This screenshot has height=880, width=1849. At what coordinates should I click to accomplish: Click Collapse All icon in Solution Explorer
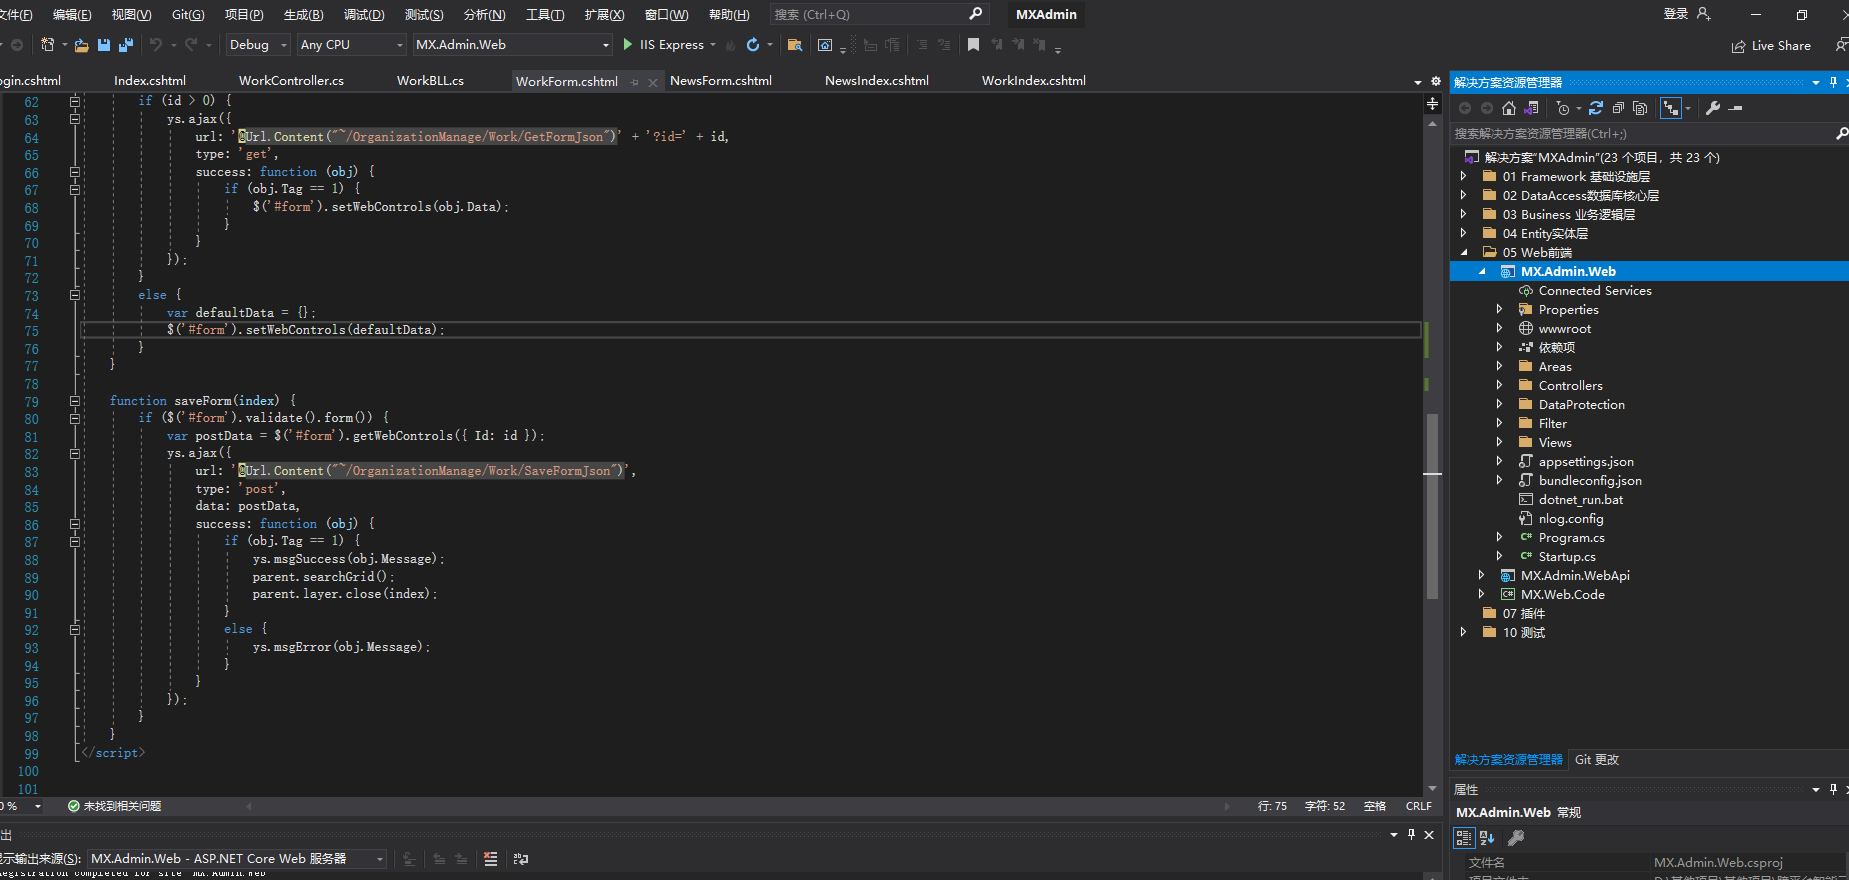coord(1618,108)
